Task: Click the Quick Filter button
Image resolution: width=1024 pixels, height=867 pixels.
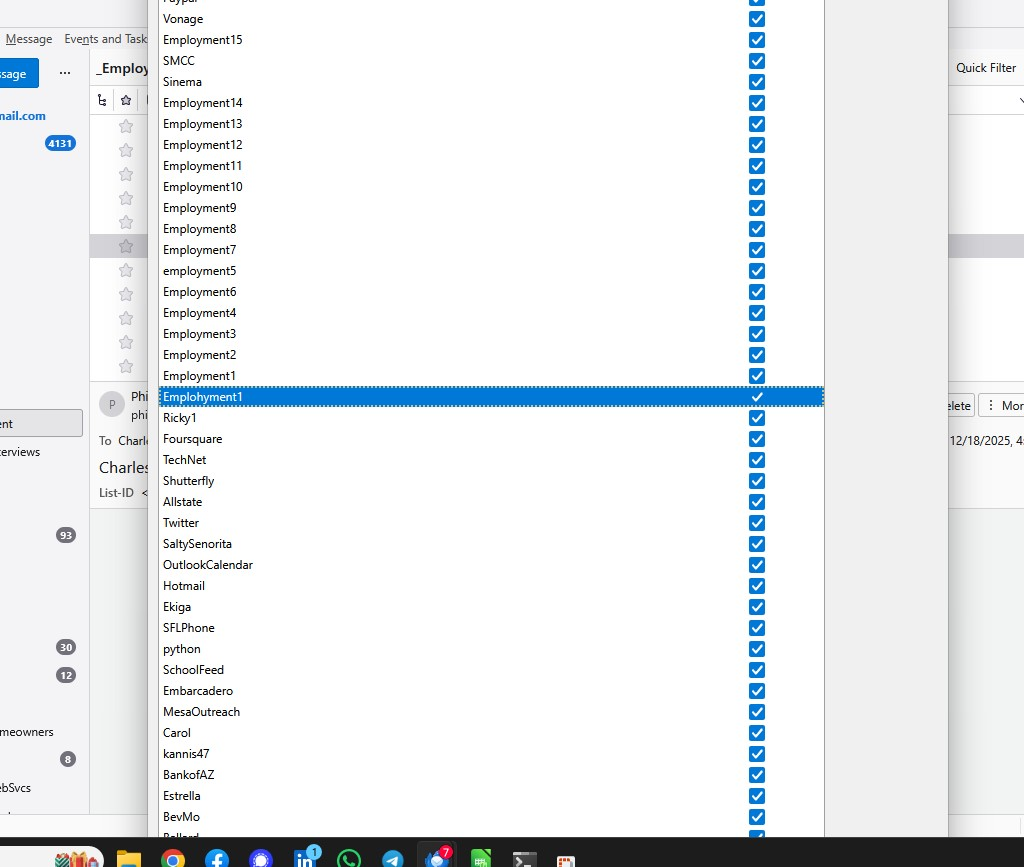Action: [985, 68]
